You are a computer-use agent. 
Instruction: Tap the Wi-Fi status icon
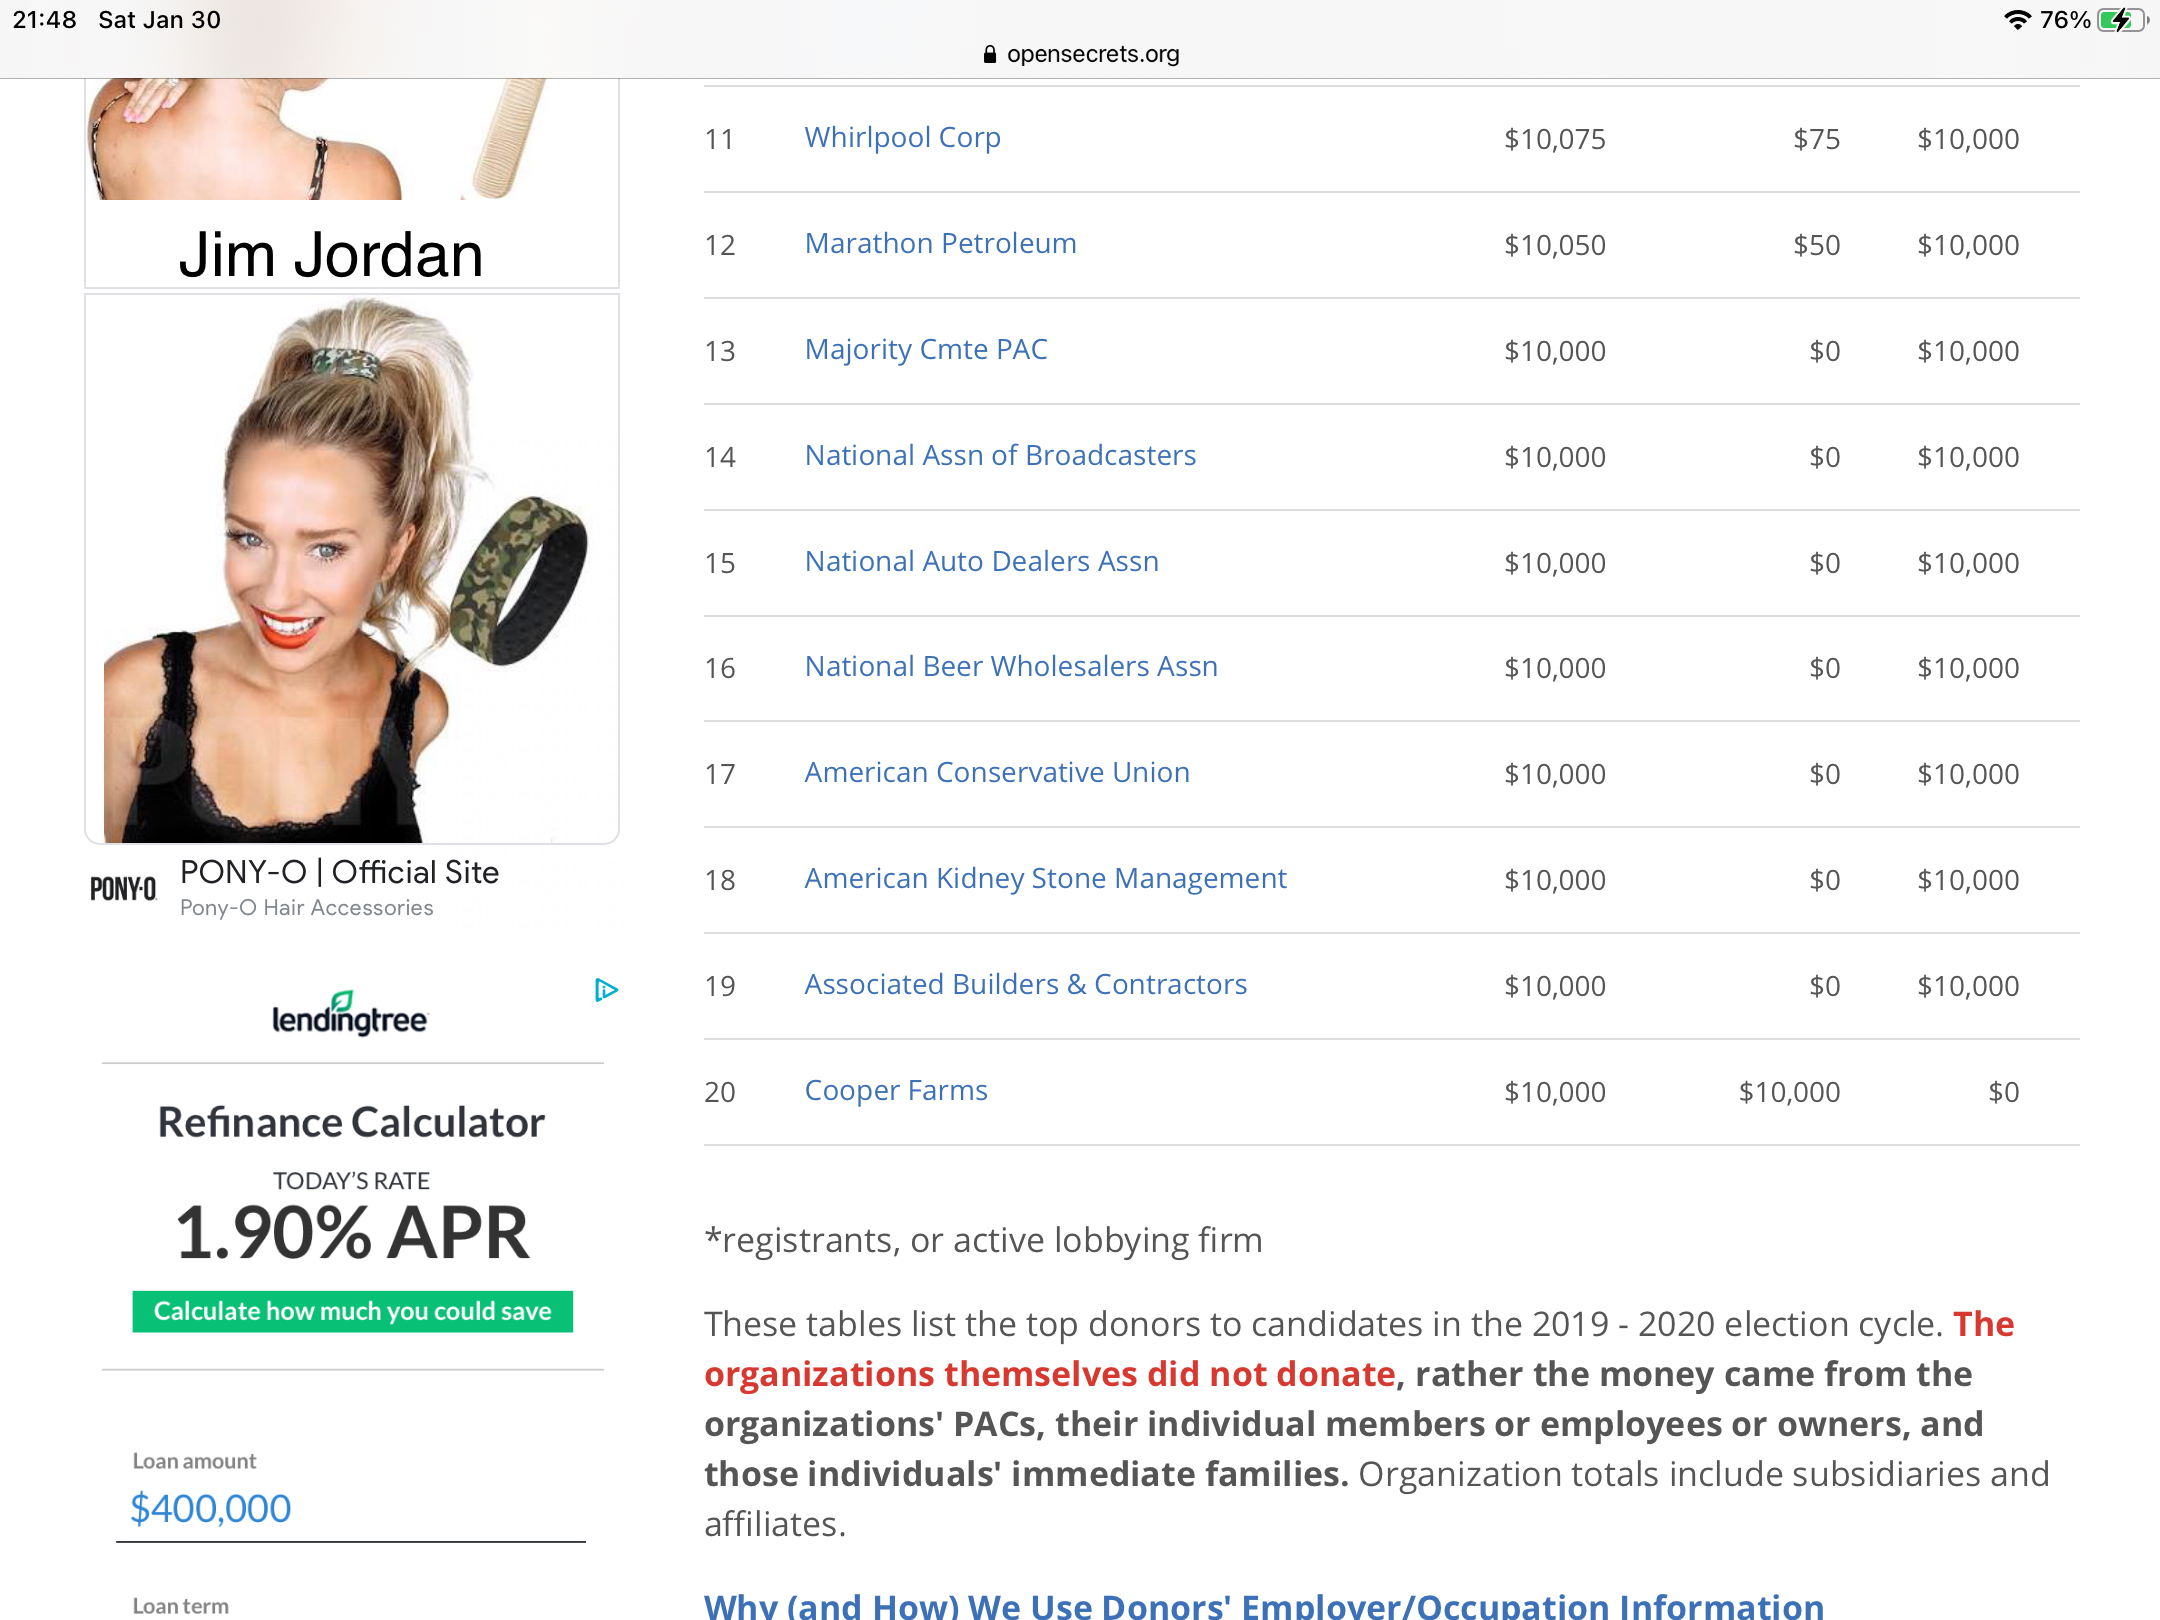point(2017,20)
